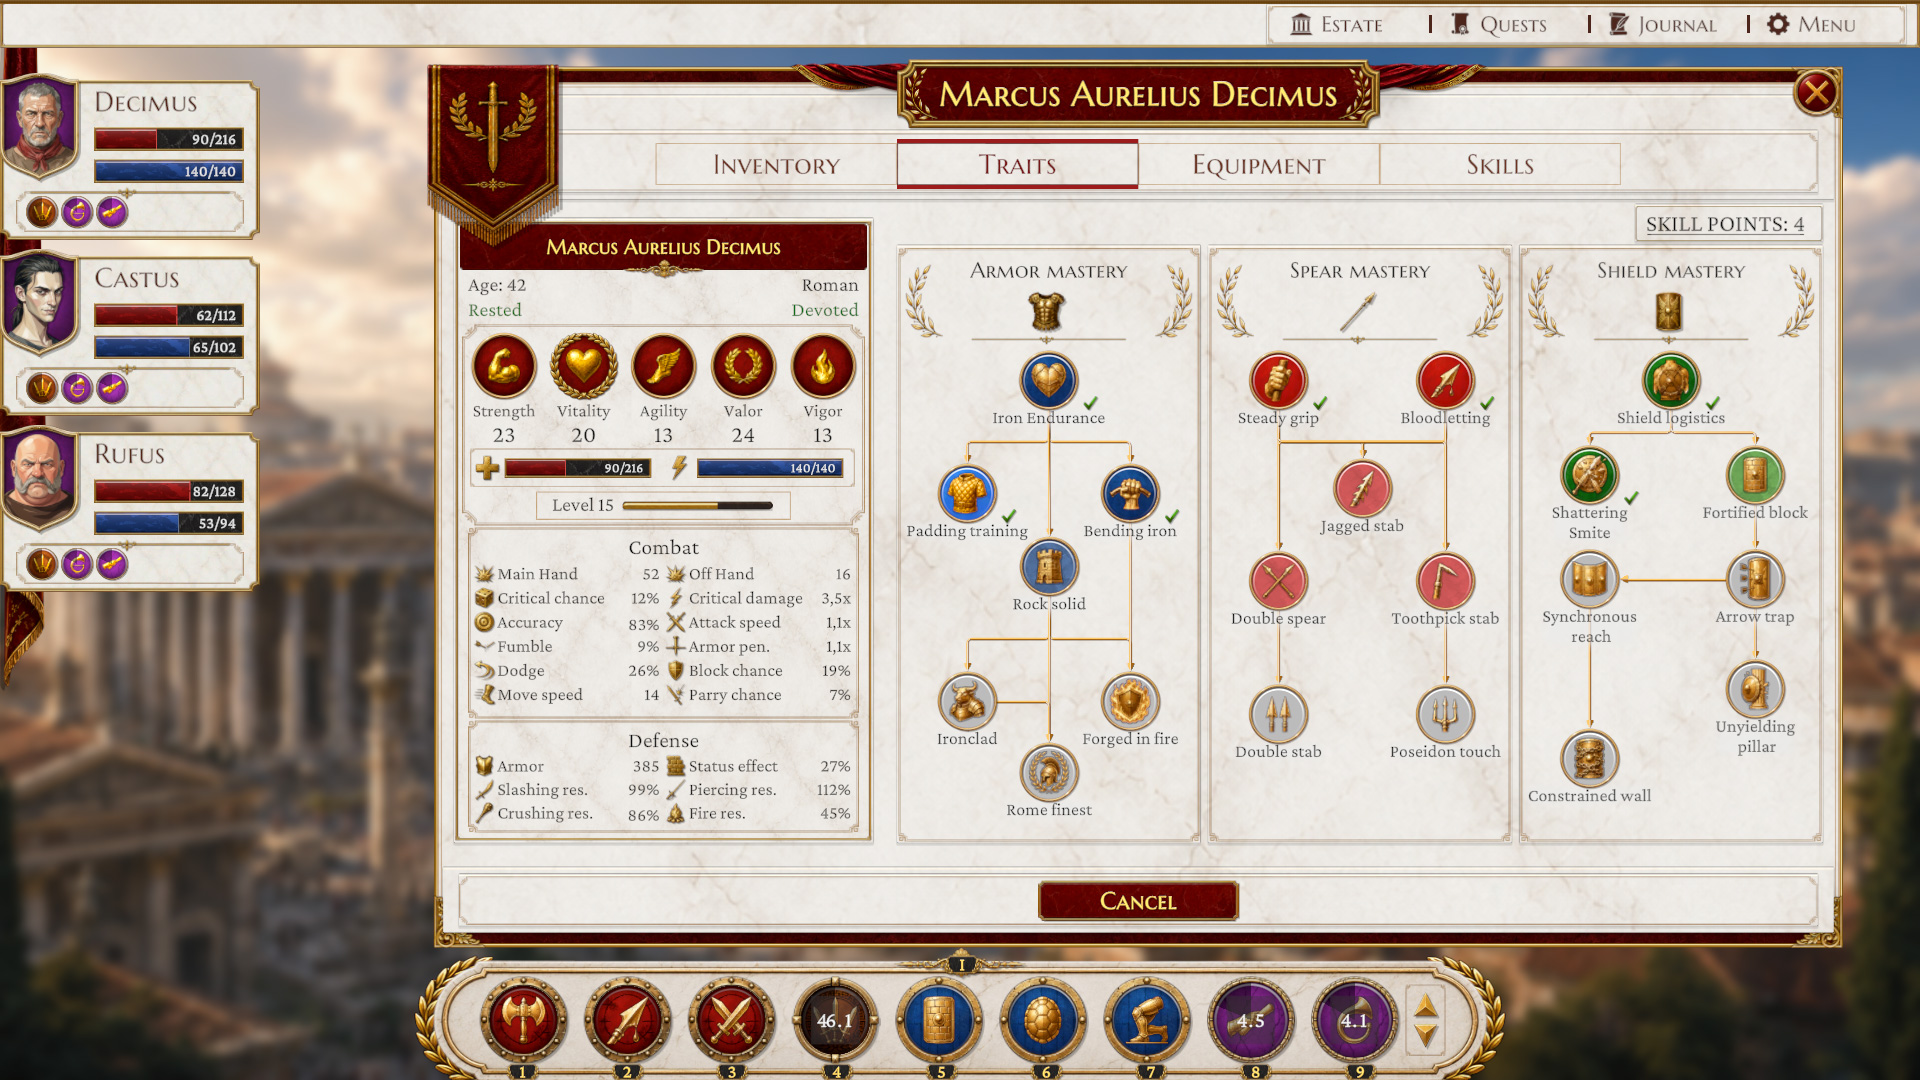This screenshot has width=1920, height=1080.
Task: Activate turtle shell ability in slot 6
Action: 1043,1020
